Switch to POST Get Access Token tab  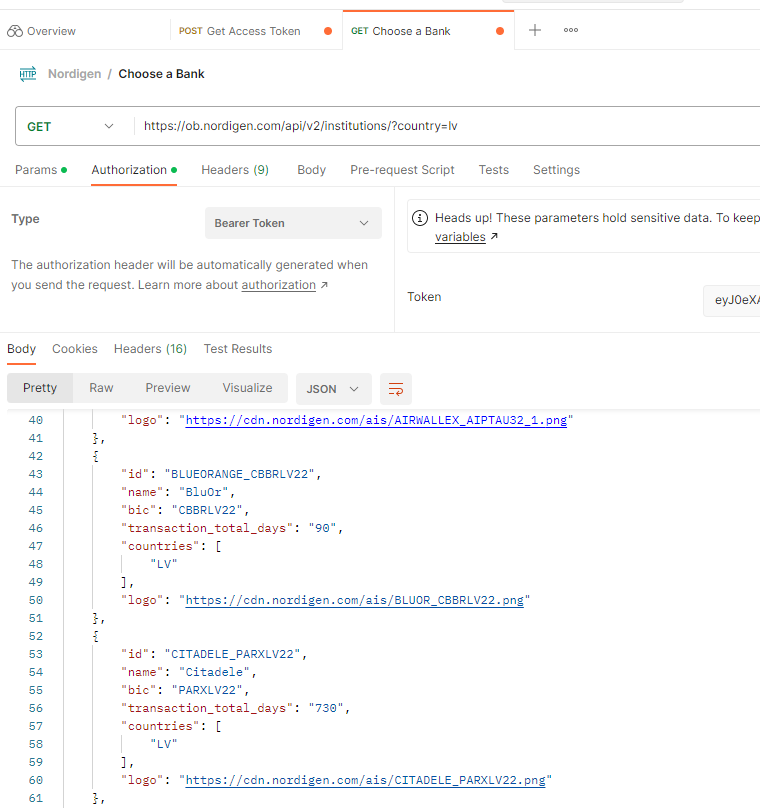coord(240,31)
